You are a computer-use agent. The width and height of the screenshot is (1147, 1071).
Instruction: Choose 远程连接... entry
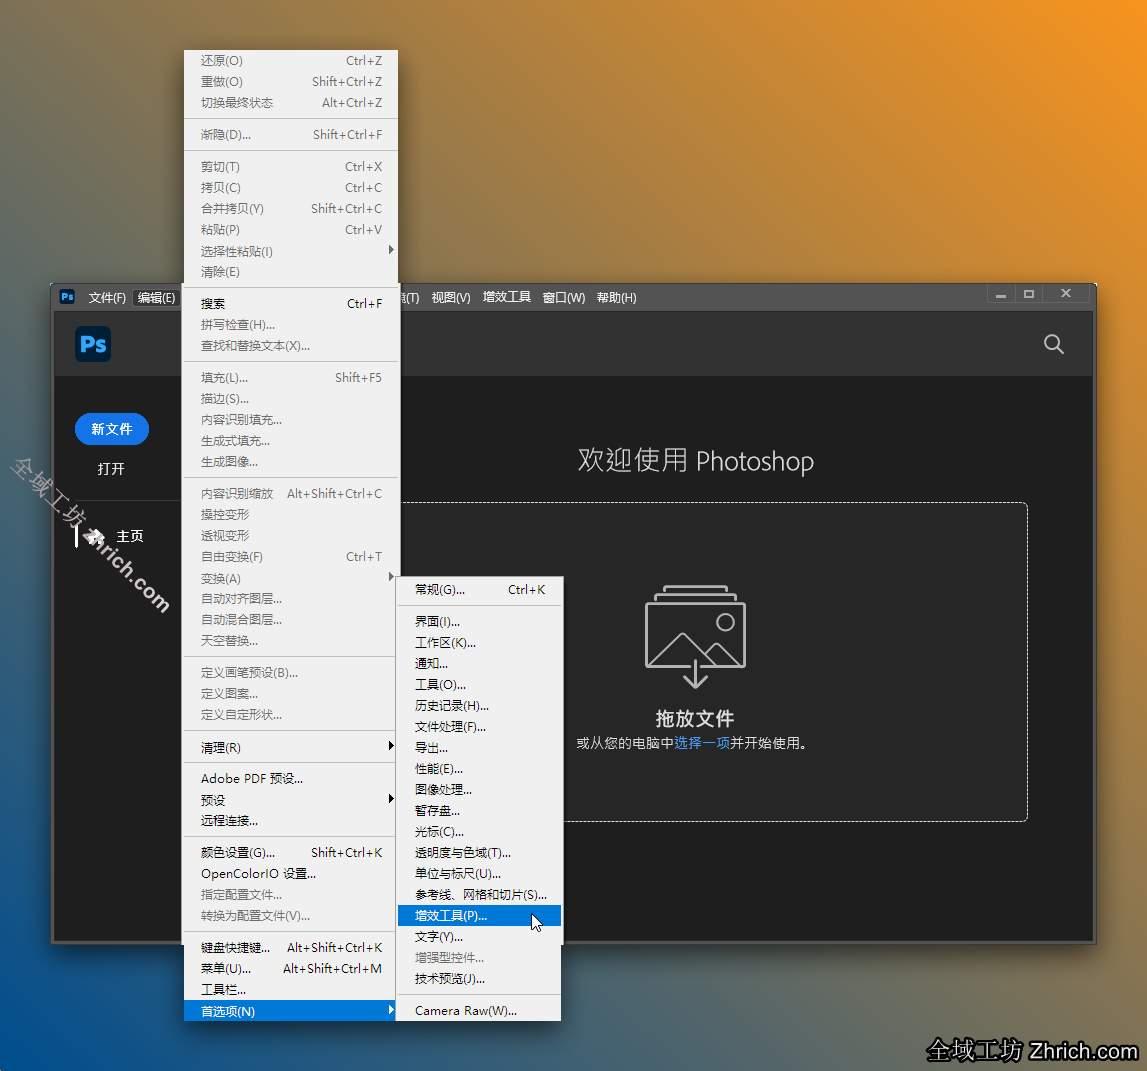point(290,821)
